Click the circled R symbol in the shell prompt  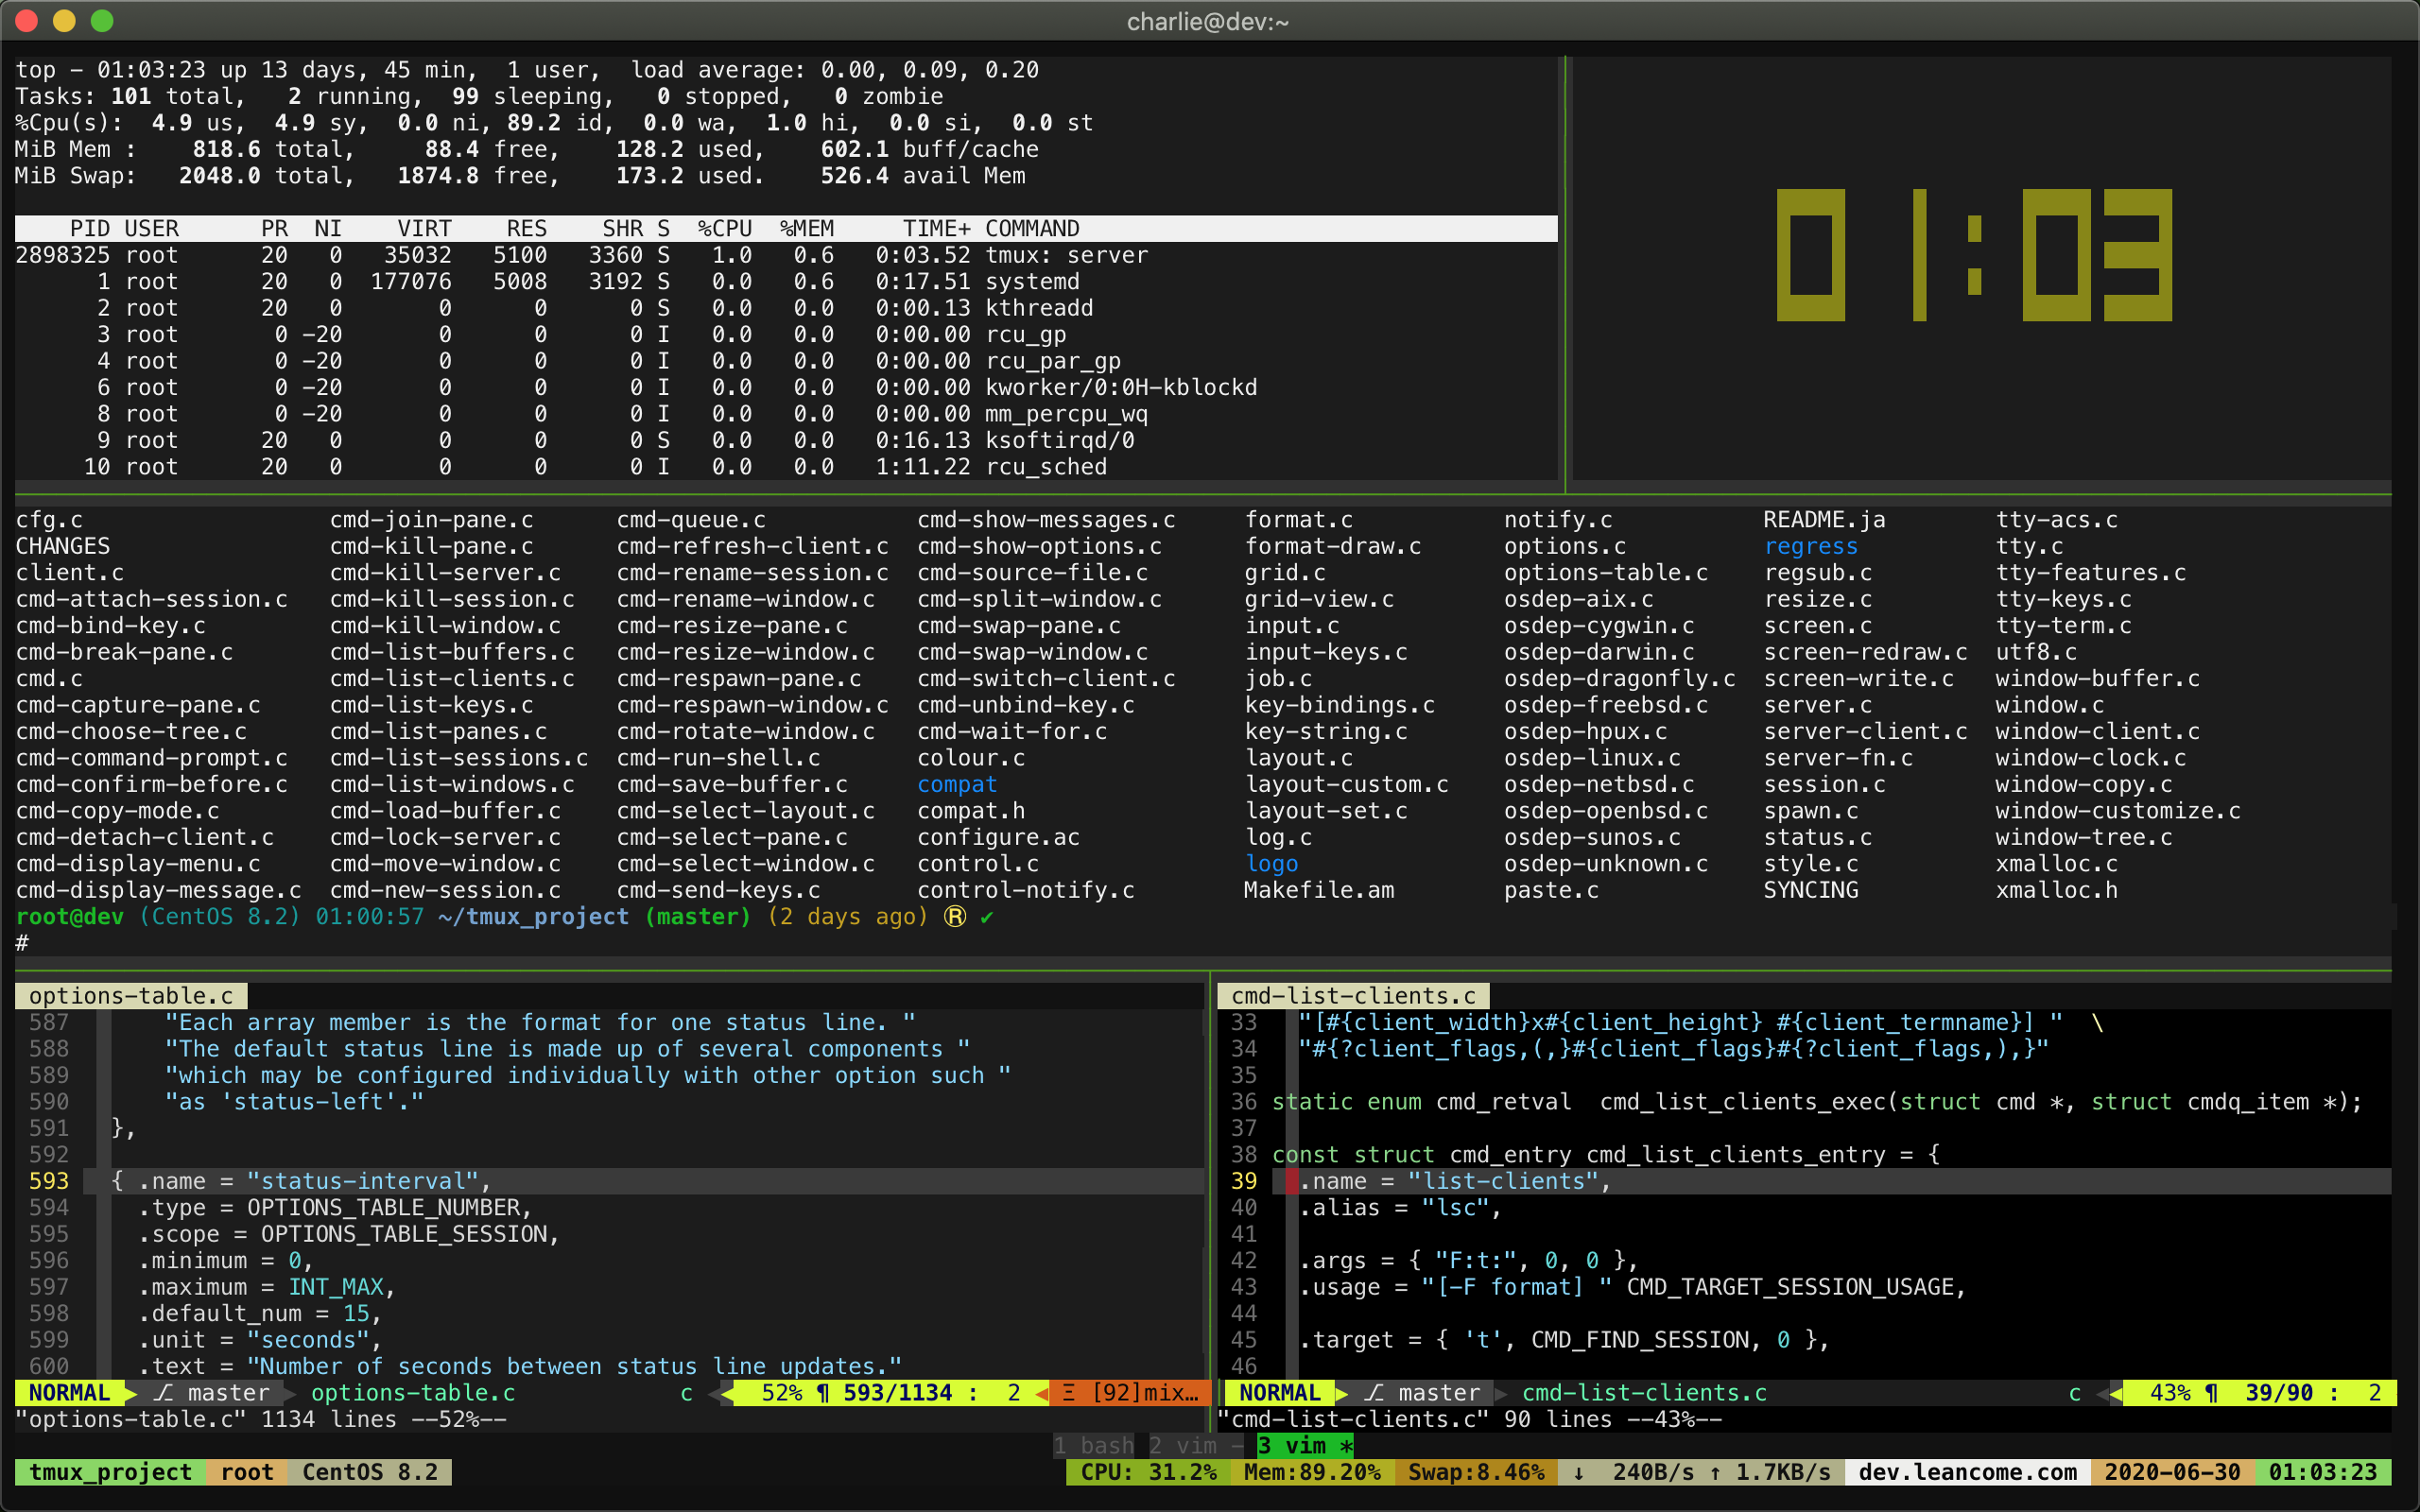tap(955, 917)
